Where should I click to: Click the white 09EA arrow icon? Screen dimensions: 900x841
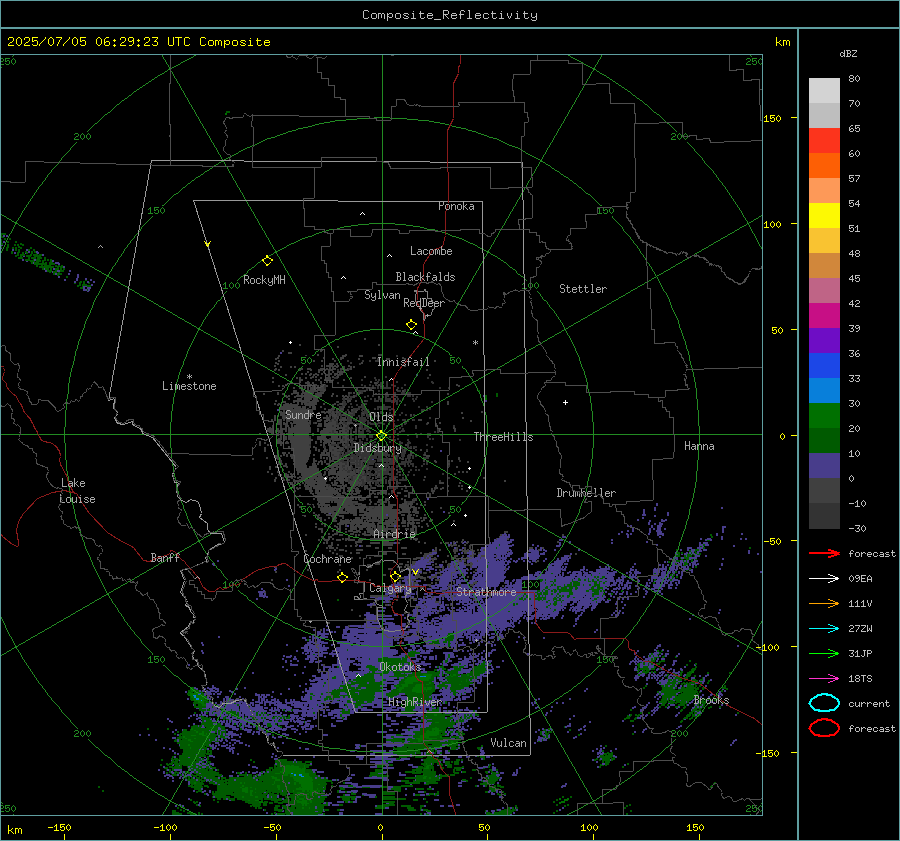(824, 579)
